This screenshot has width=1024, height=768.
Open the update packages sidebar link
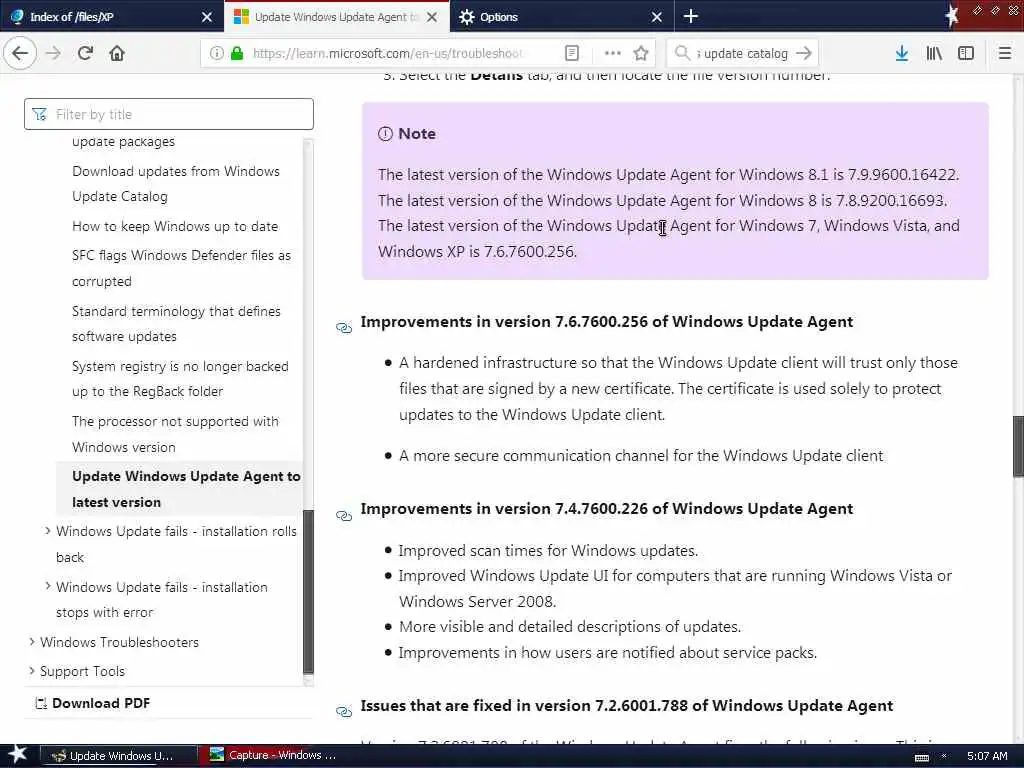[123, 141]
